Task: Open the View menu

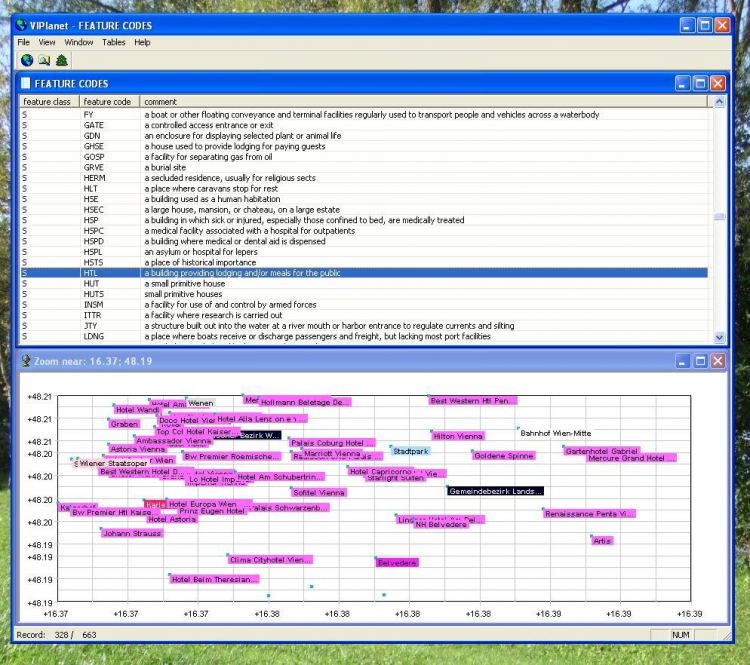Action: tap(47, 42)
